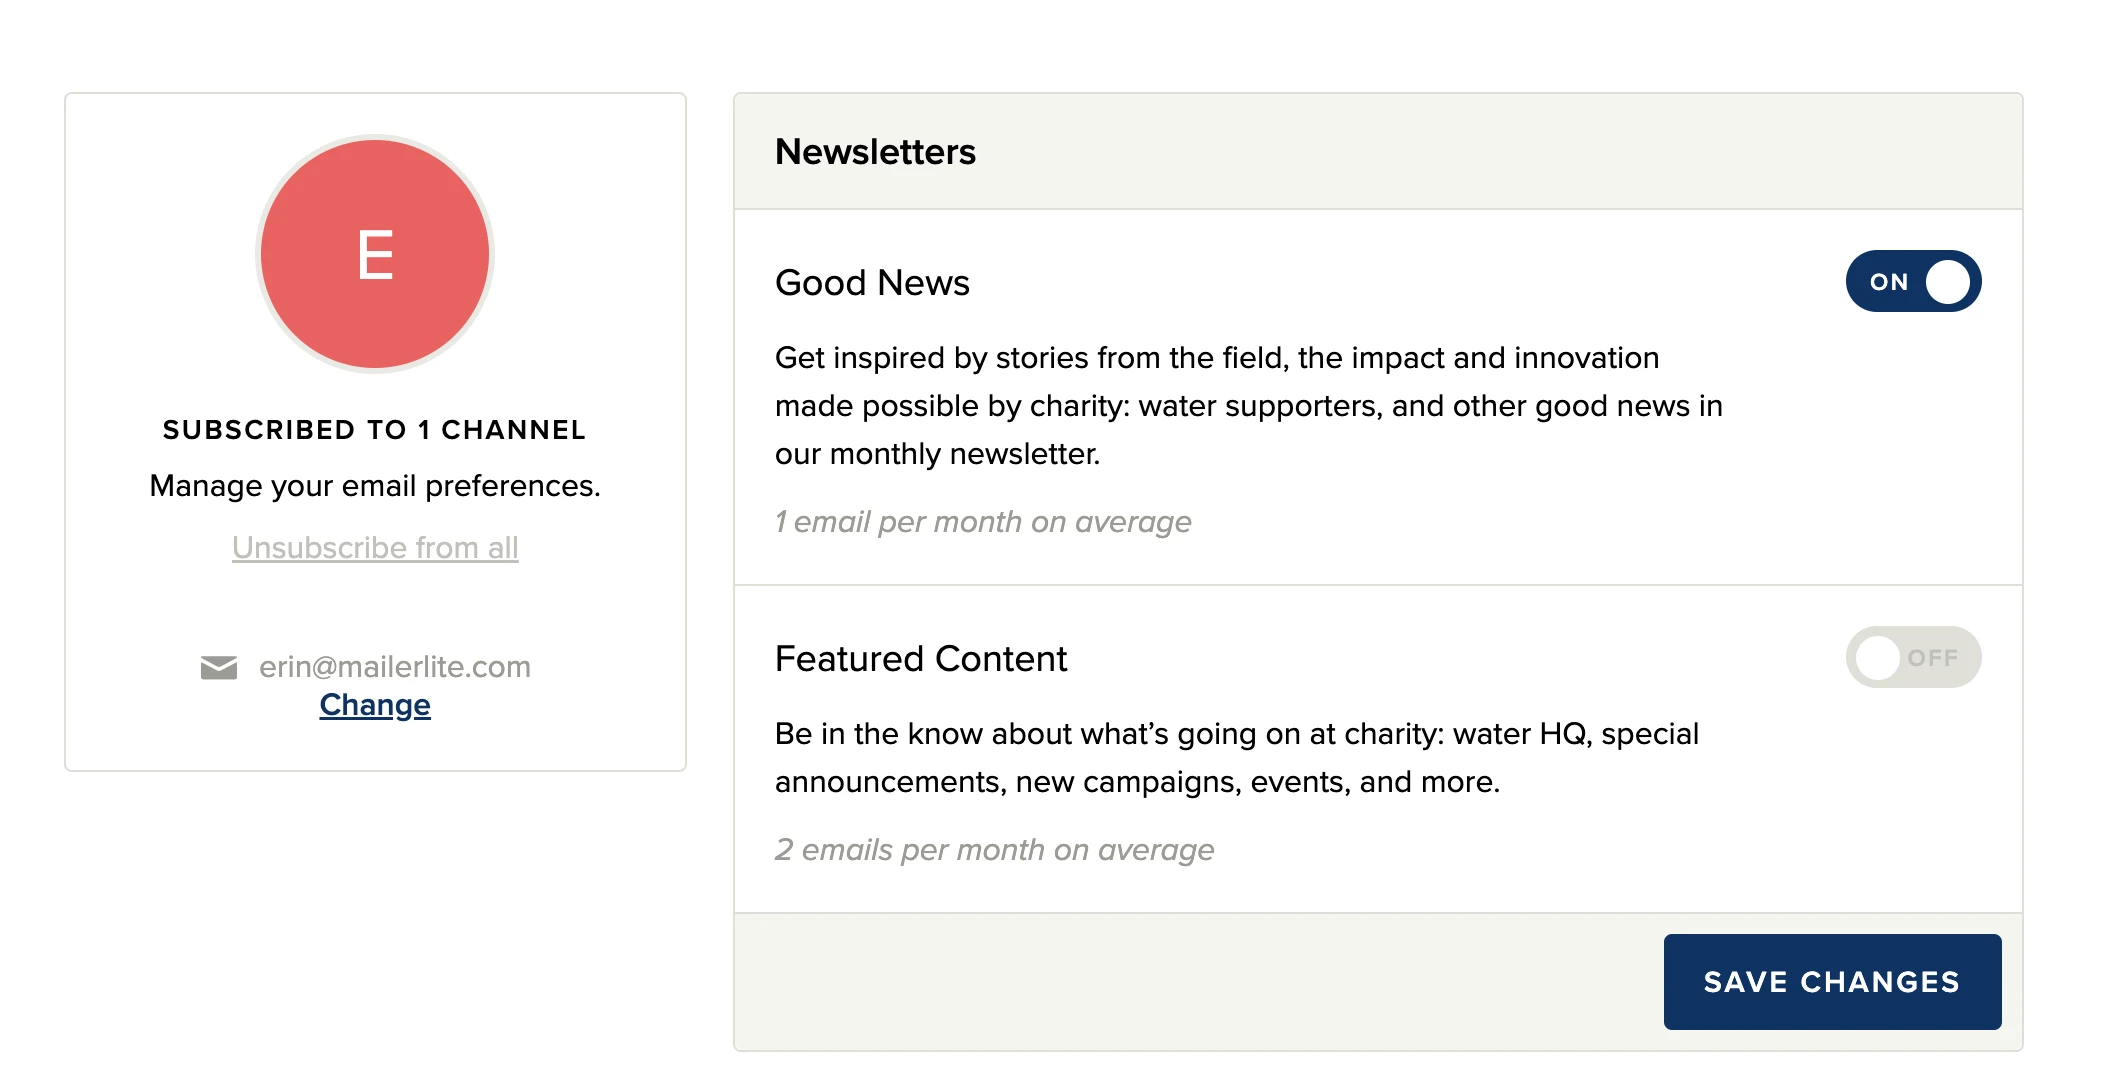Click the Good News description paragraph

click(x=1248, y=406)
